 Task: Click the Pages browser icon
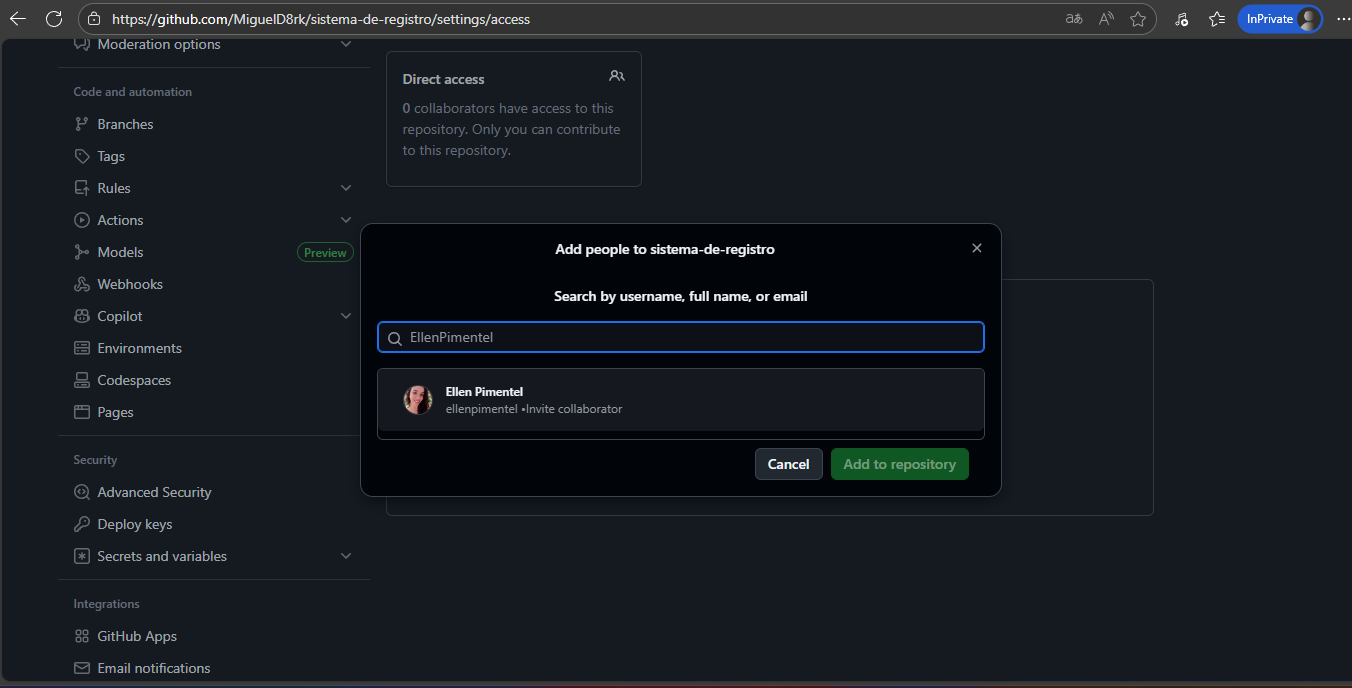point(82,412)
